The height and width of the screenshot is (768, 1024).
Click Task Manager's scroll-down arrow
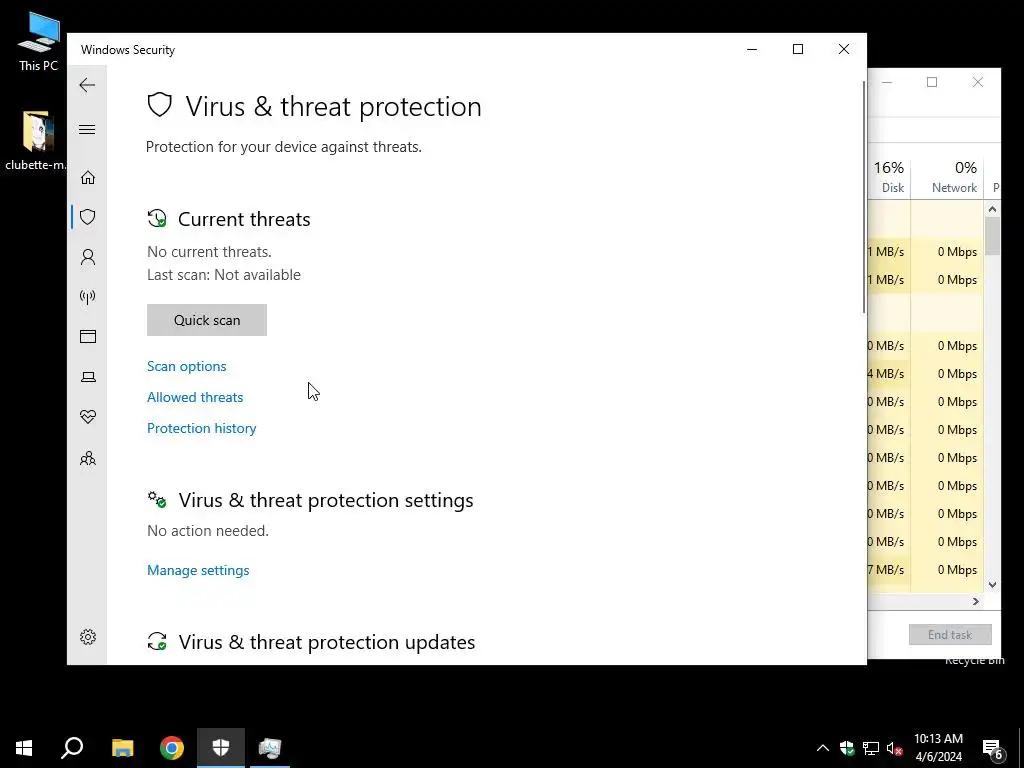click(992, 585)
